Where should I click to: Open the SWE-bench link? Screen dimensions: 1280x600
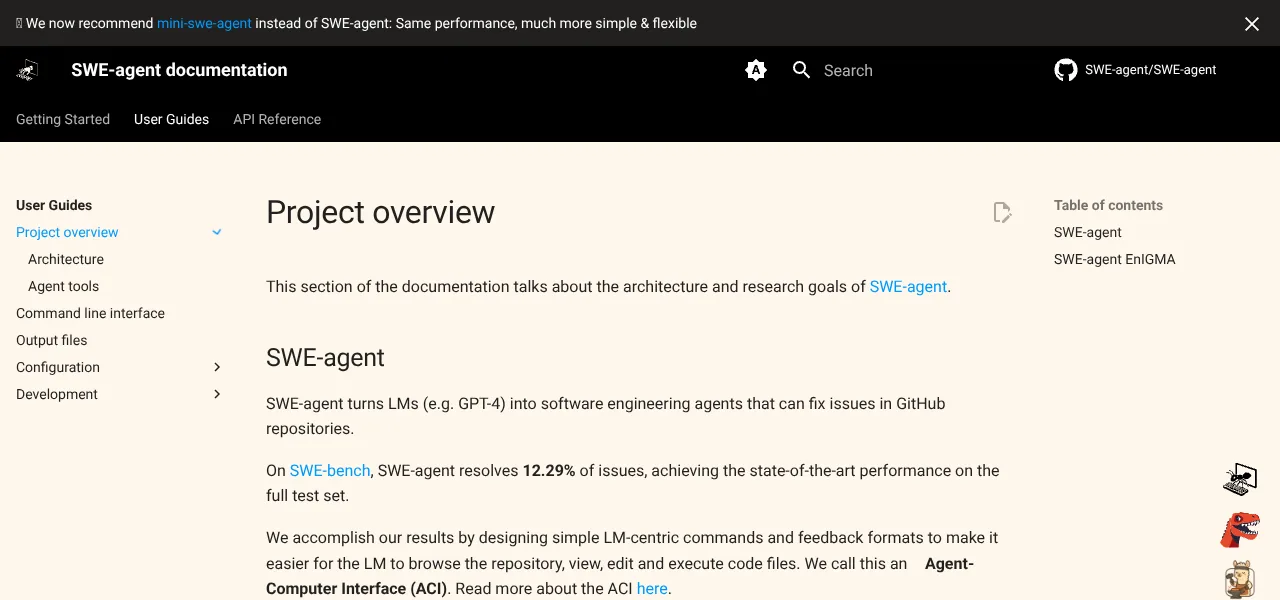[330, 470]
